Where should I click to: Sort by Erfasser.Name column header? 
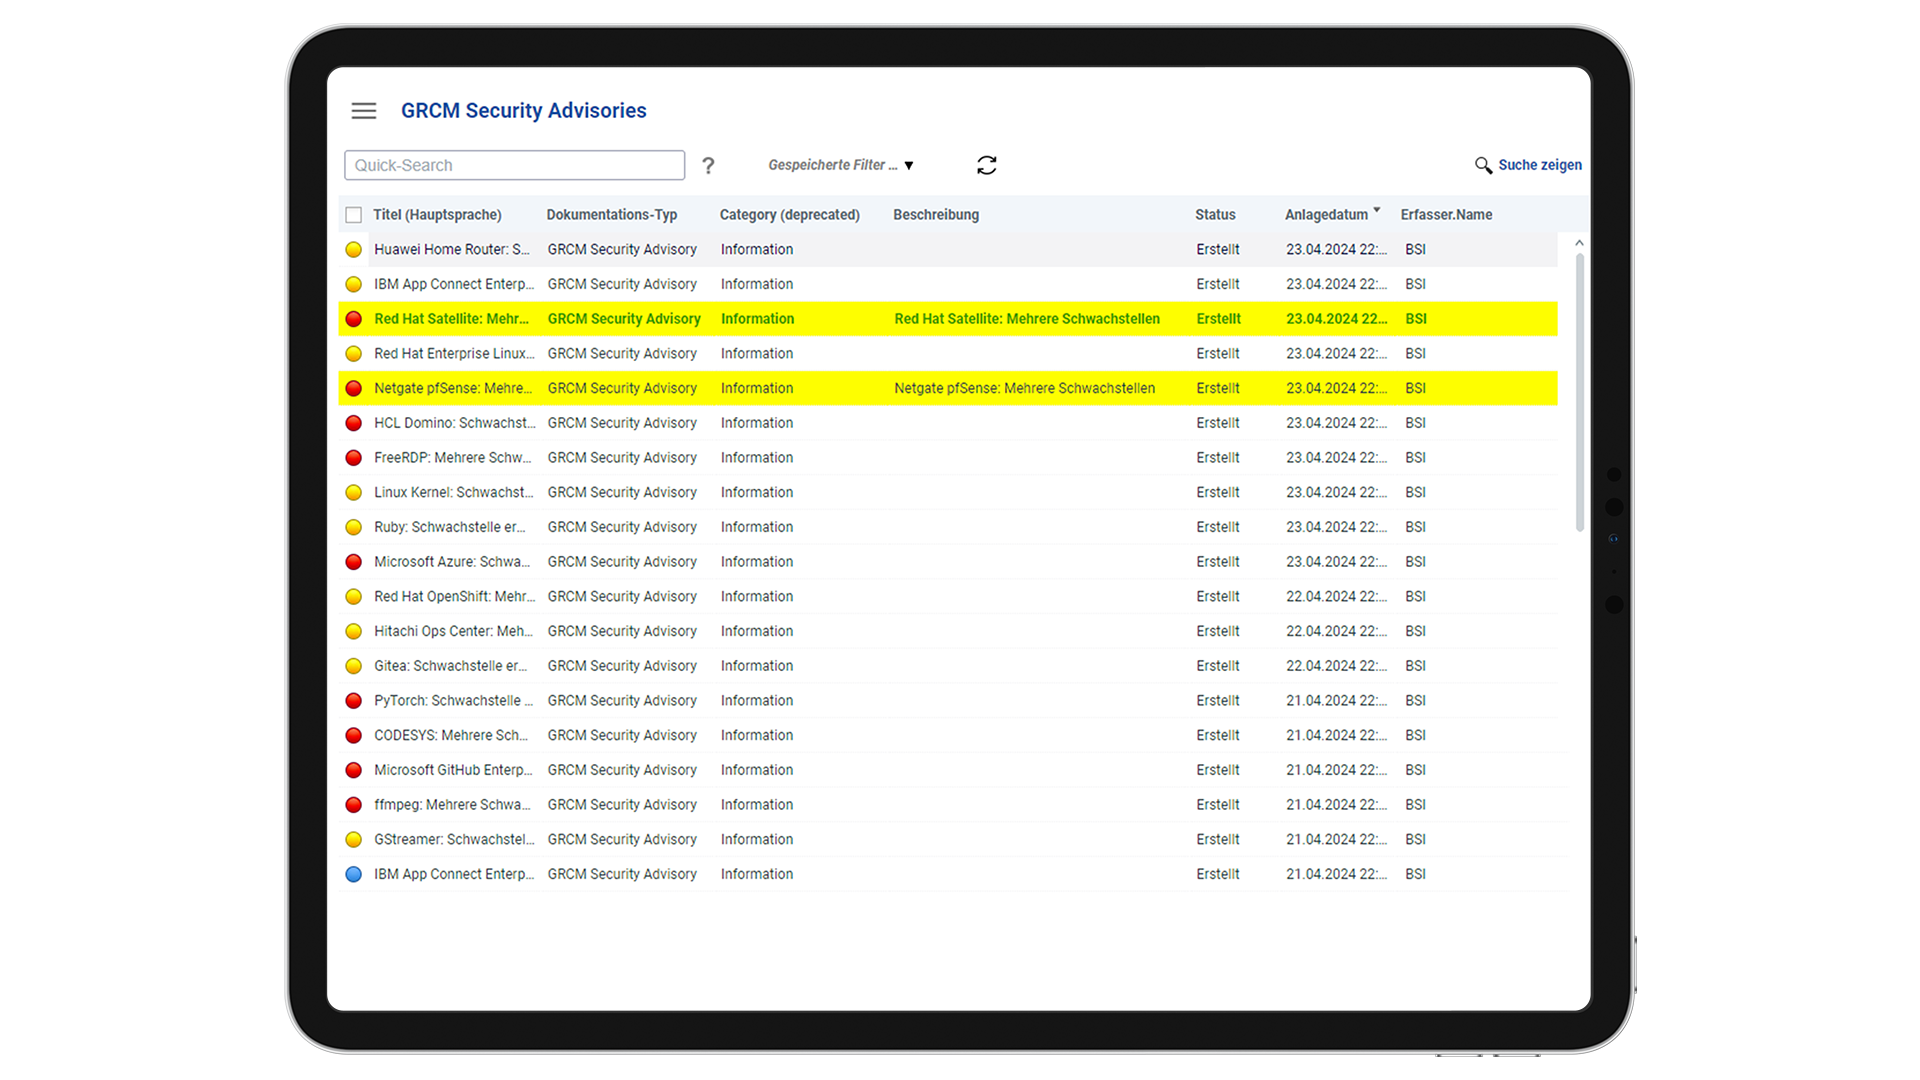click(1446, 215)
